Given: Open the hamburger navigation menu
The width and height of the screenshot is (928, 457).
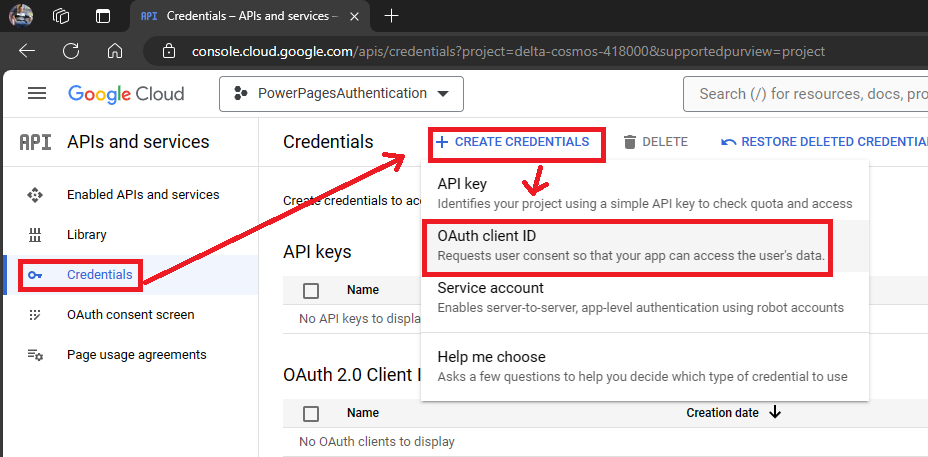Looking at the screenshot, I should point(37,94).
